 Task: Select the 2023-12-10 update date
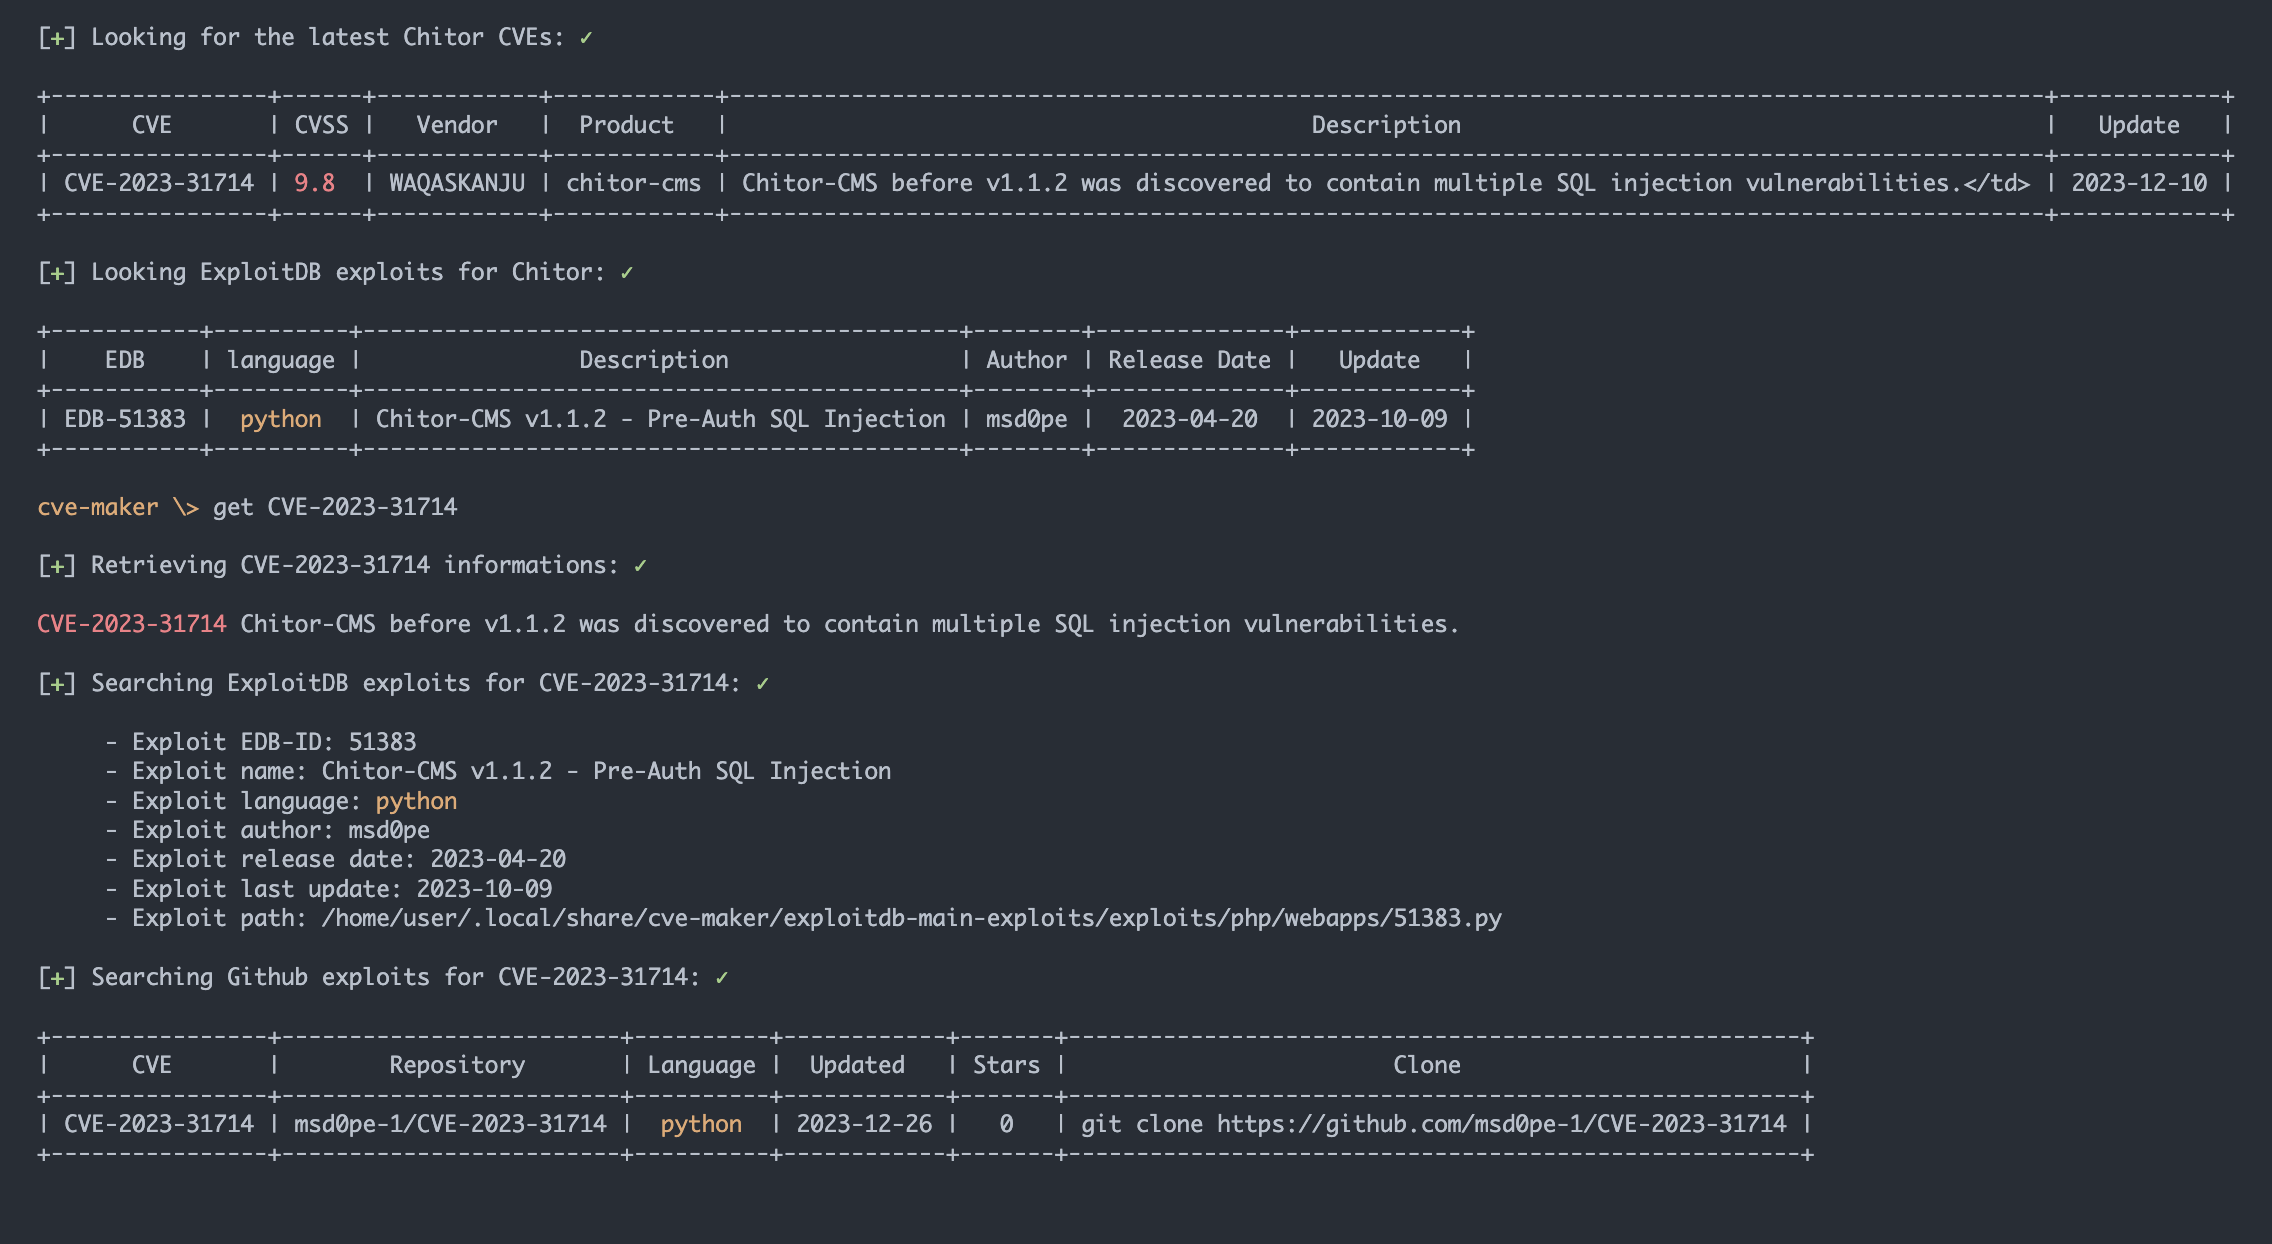click(x=2138, y=183)
